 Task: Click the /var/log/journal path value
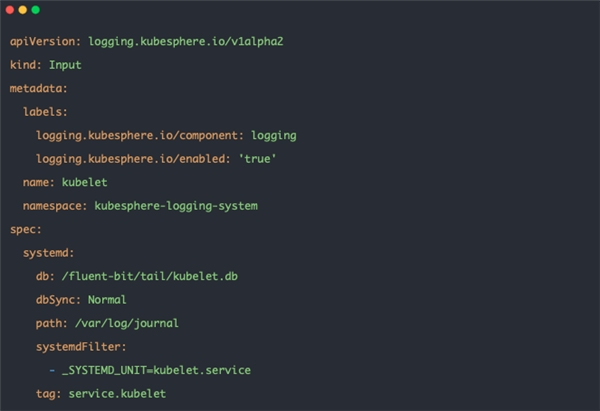coord(120,323)
